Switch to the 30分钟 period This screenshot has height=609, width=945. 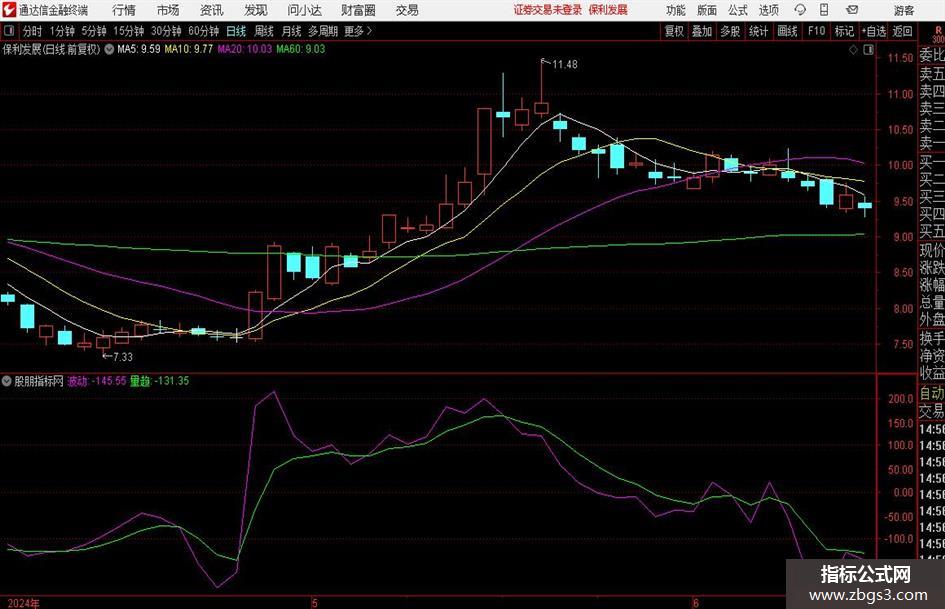(x=166, y=31)
